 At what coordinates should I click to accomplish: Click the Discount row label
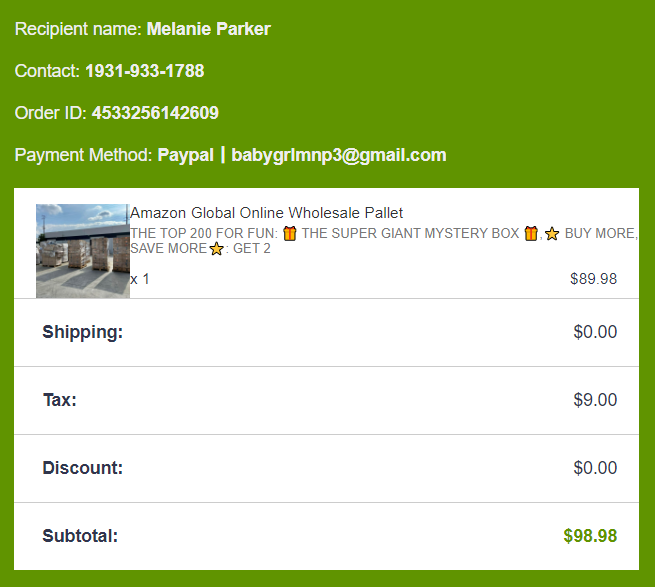[x=82, y=468]
